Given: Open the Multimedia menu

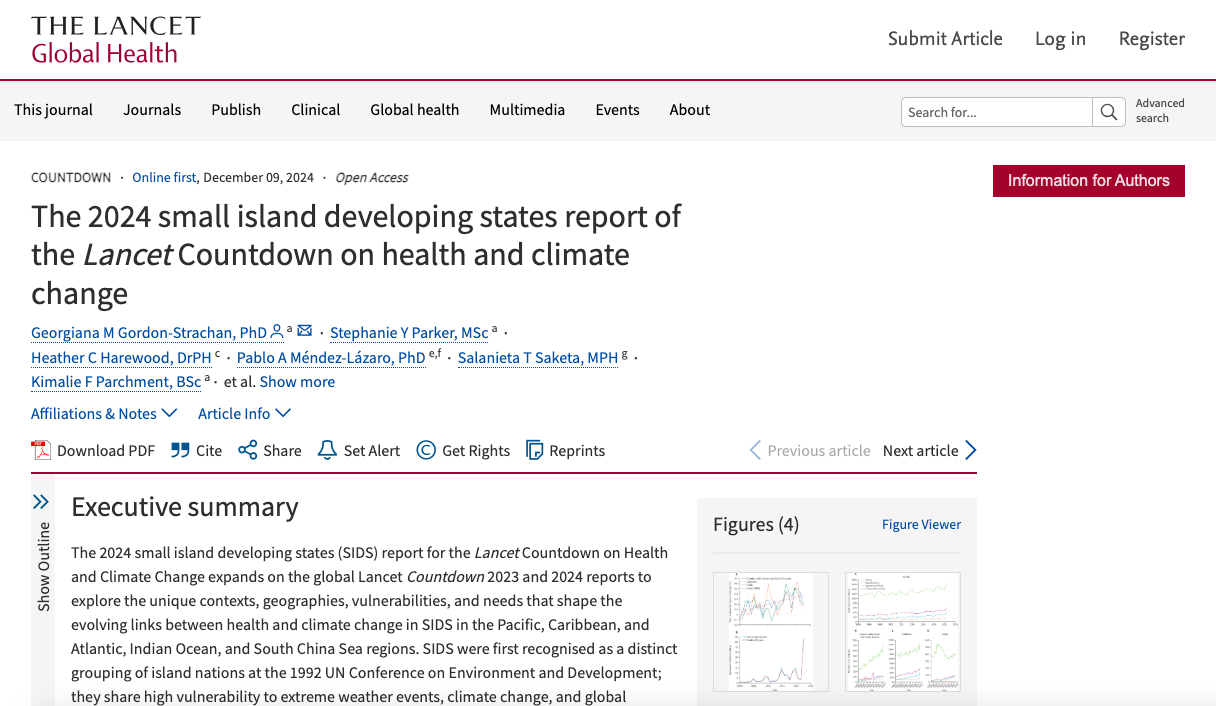Looking at the screenshot, I should coord(527,110).
